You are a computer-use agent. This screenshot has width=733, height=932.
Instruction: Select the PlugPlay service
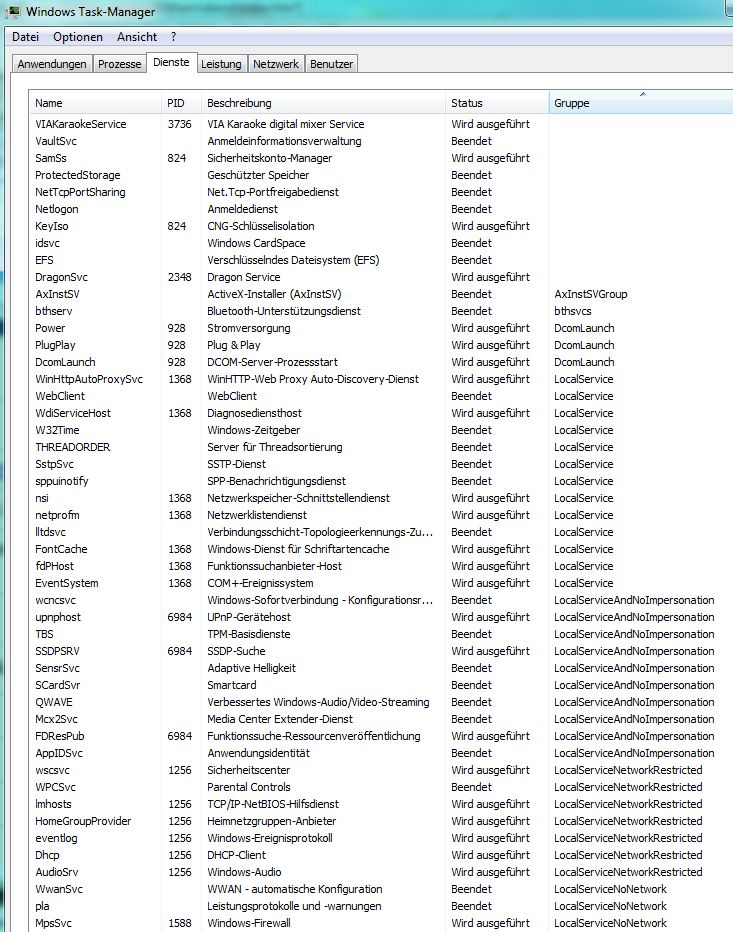[55, 345]
